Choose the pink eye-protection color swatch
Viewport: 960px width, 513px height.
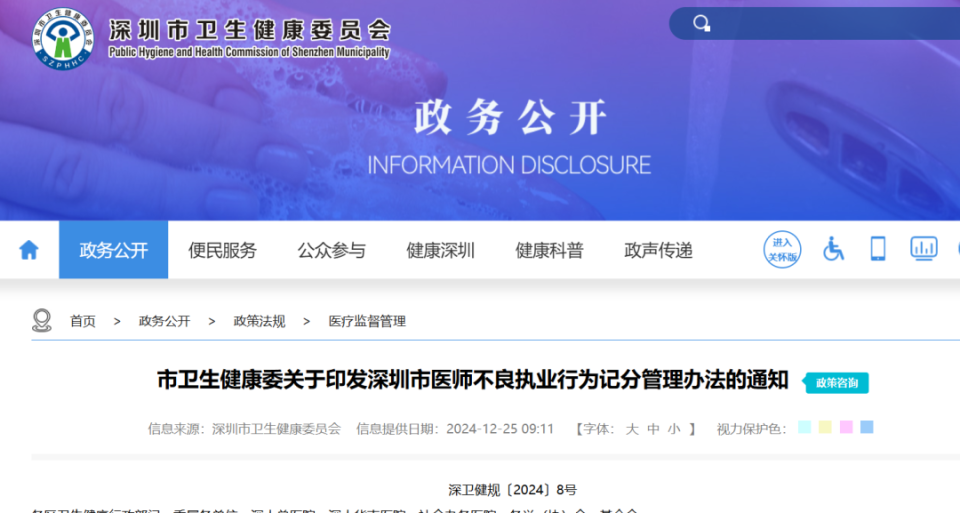click(846, 427)
